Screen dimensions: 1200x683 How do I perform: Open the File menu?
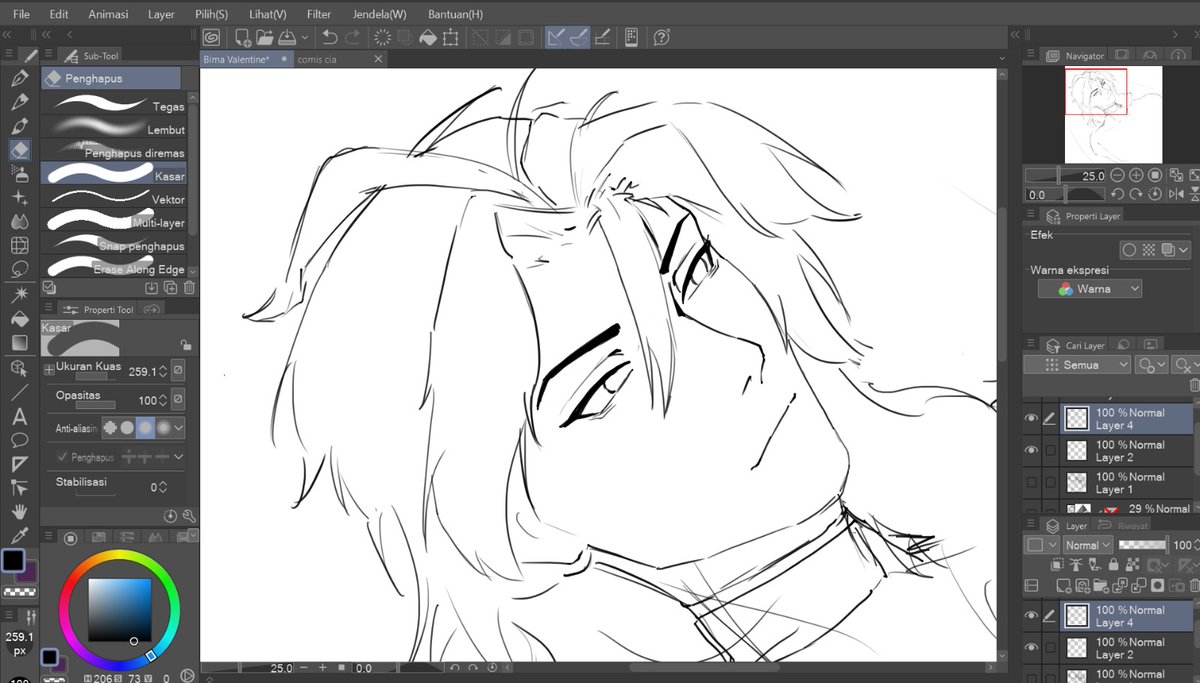[x=22, y=14]
